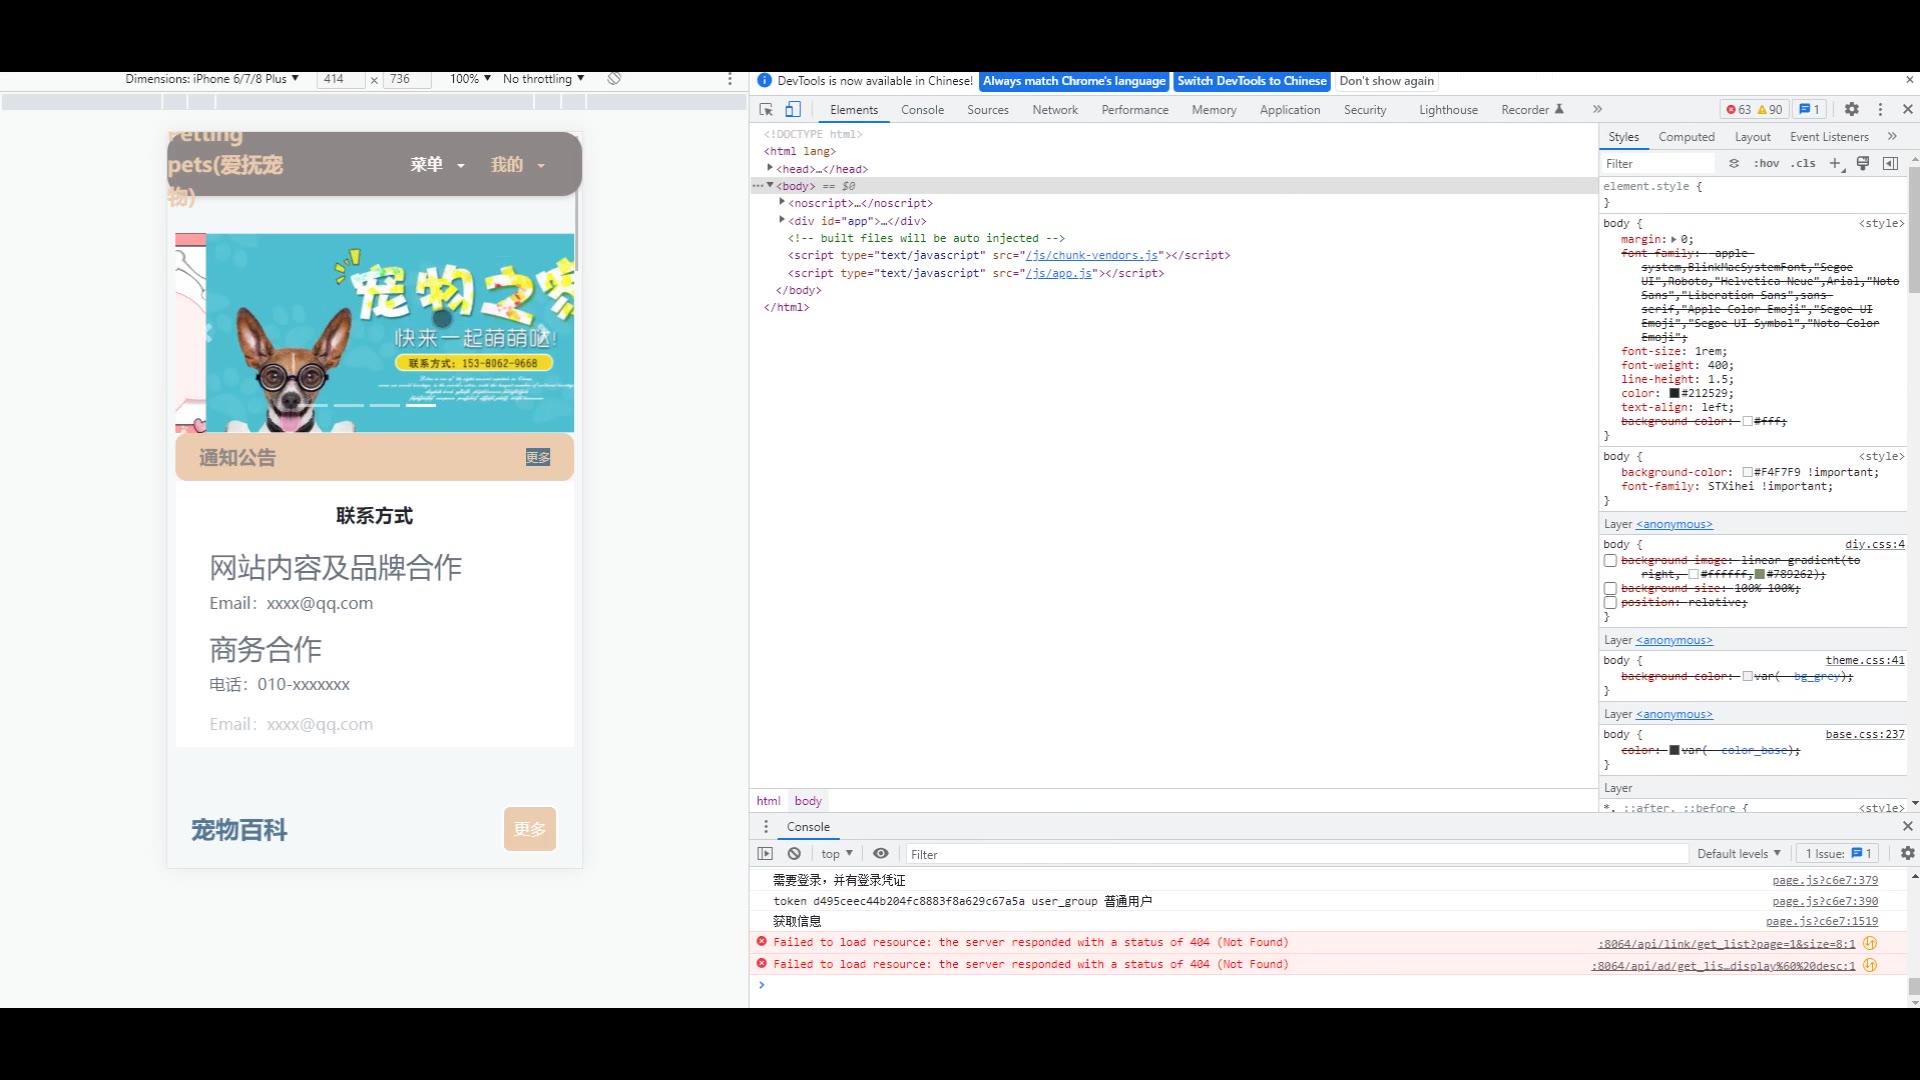Expand the div id app node
Viewport: 1920px width, 1080px height.
pos(782,220)
